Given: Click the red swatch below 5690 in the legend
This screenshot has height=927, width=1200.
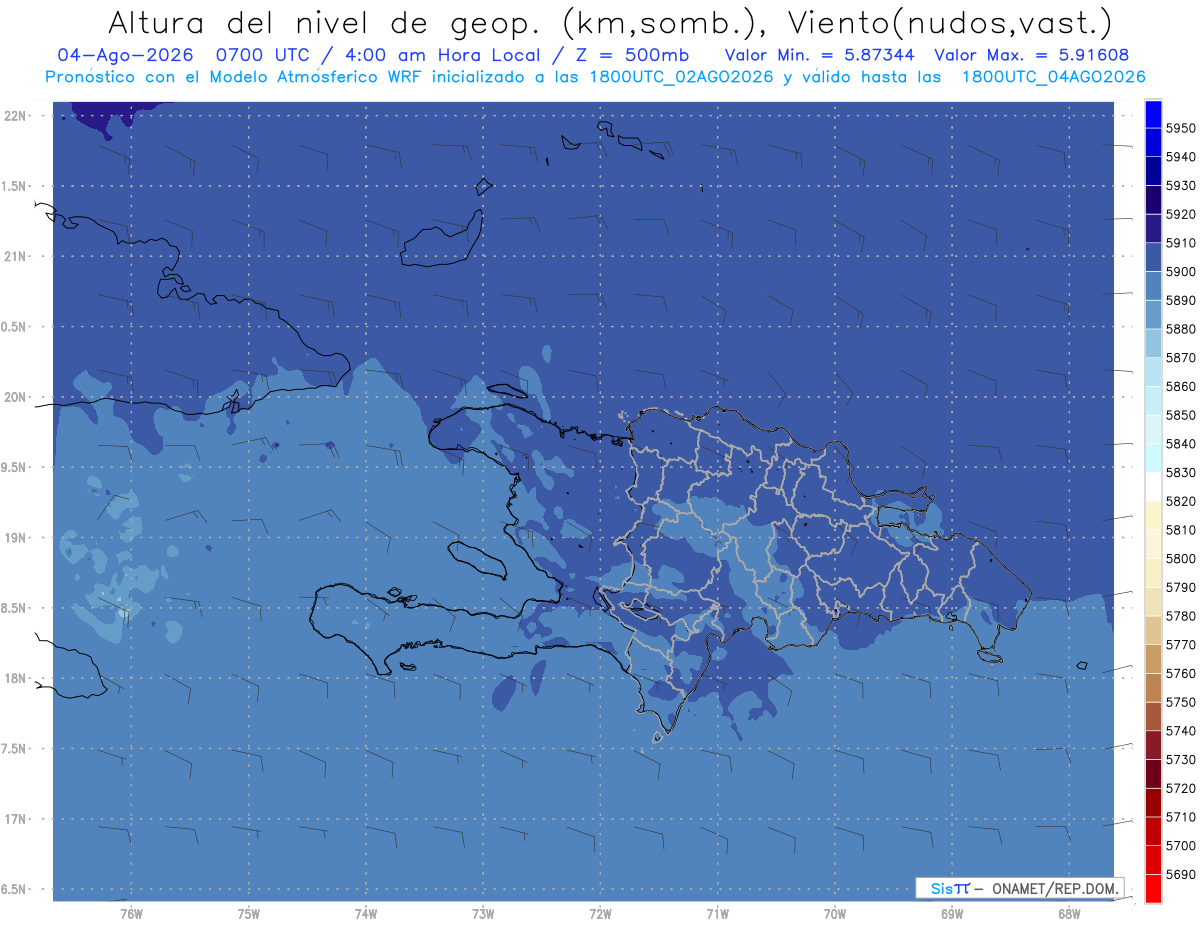Looking at the screenshot, I should [x=1153, y=888].
